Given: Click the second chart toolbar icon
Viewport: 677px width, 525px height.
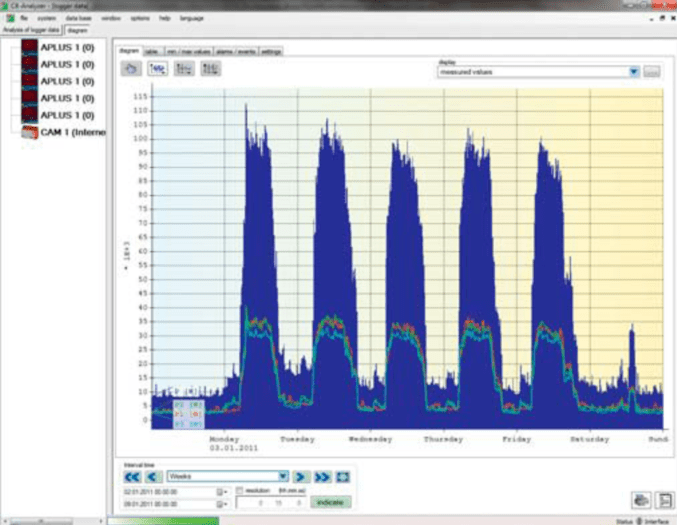Looking at the screenshot, I should click(x=157, y=69).
